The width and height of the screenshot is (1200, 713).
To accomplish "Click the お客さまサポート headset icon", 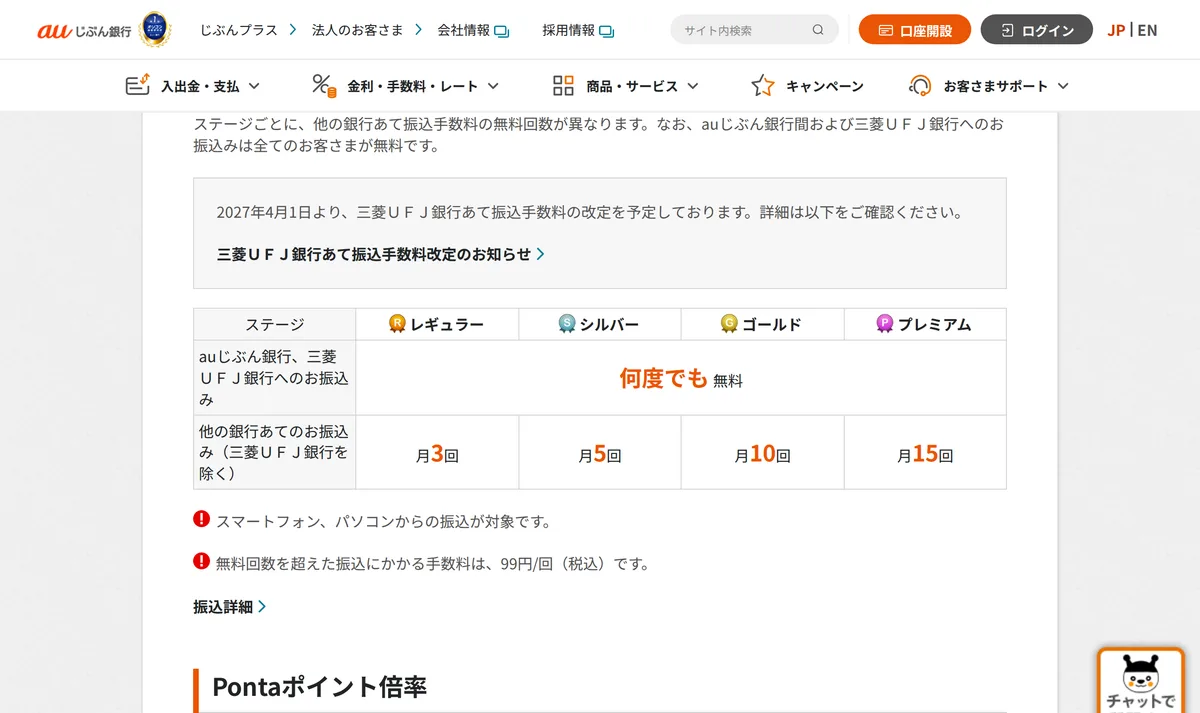I will point(920,85).
